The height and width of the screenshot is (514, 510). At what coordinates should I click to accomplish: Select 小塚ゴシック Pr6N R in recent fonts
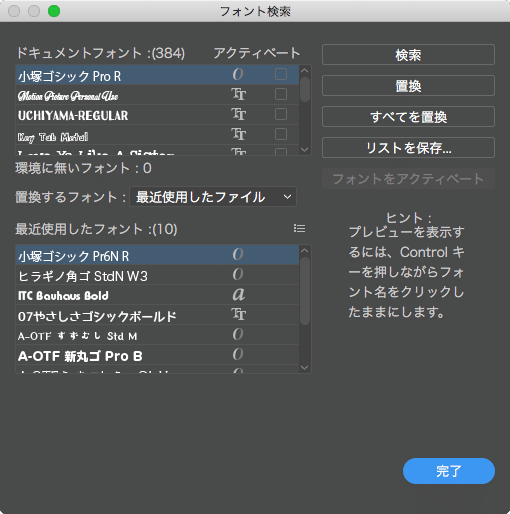(x=157, y=255)
